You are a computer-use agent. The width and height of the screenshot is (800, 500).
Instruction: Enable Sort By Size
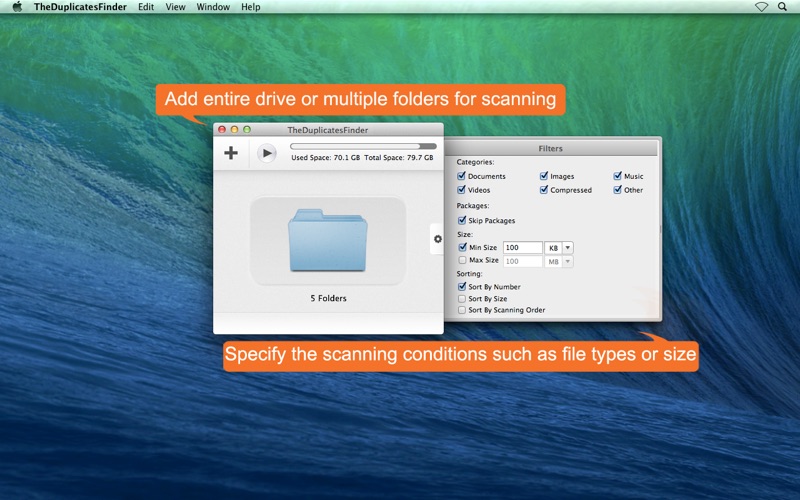(462, 299)
